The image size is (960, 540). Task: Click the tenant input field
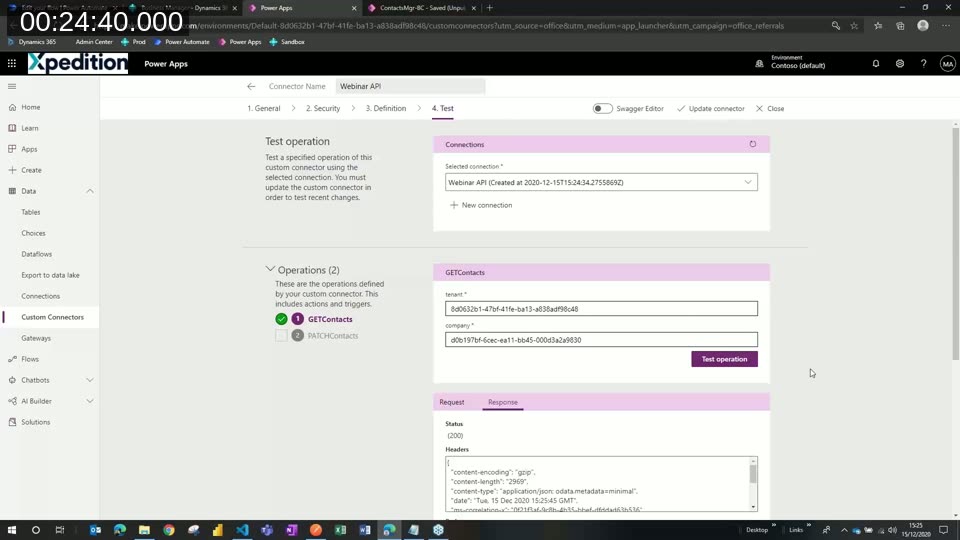601,309
